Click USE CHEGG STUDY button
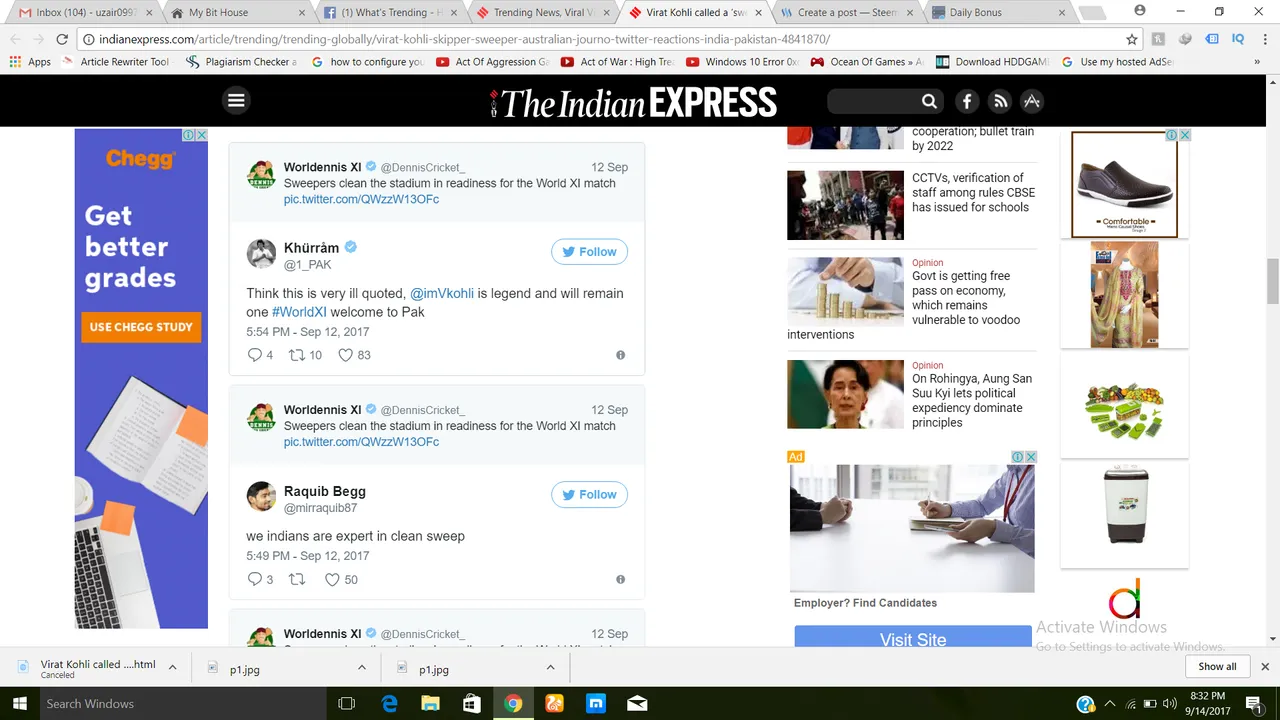The height and width of the screenshot is (720, 1280). click(x=141, y=327)
